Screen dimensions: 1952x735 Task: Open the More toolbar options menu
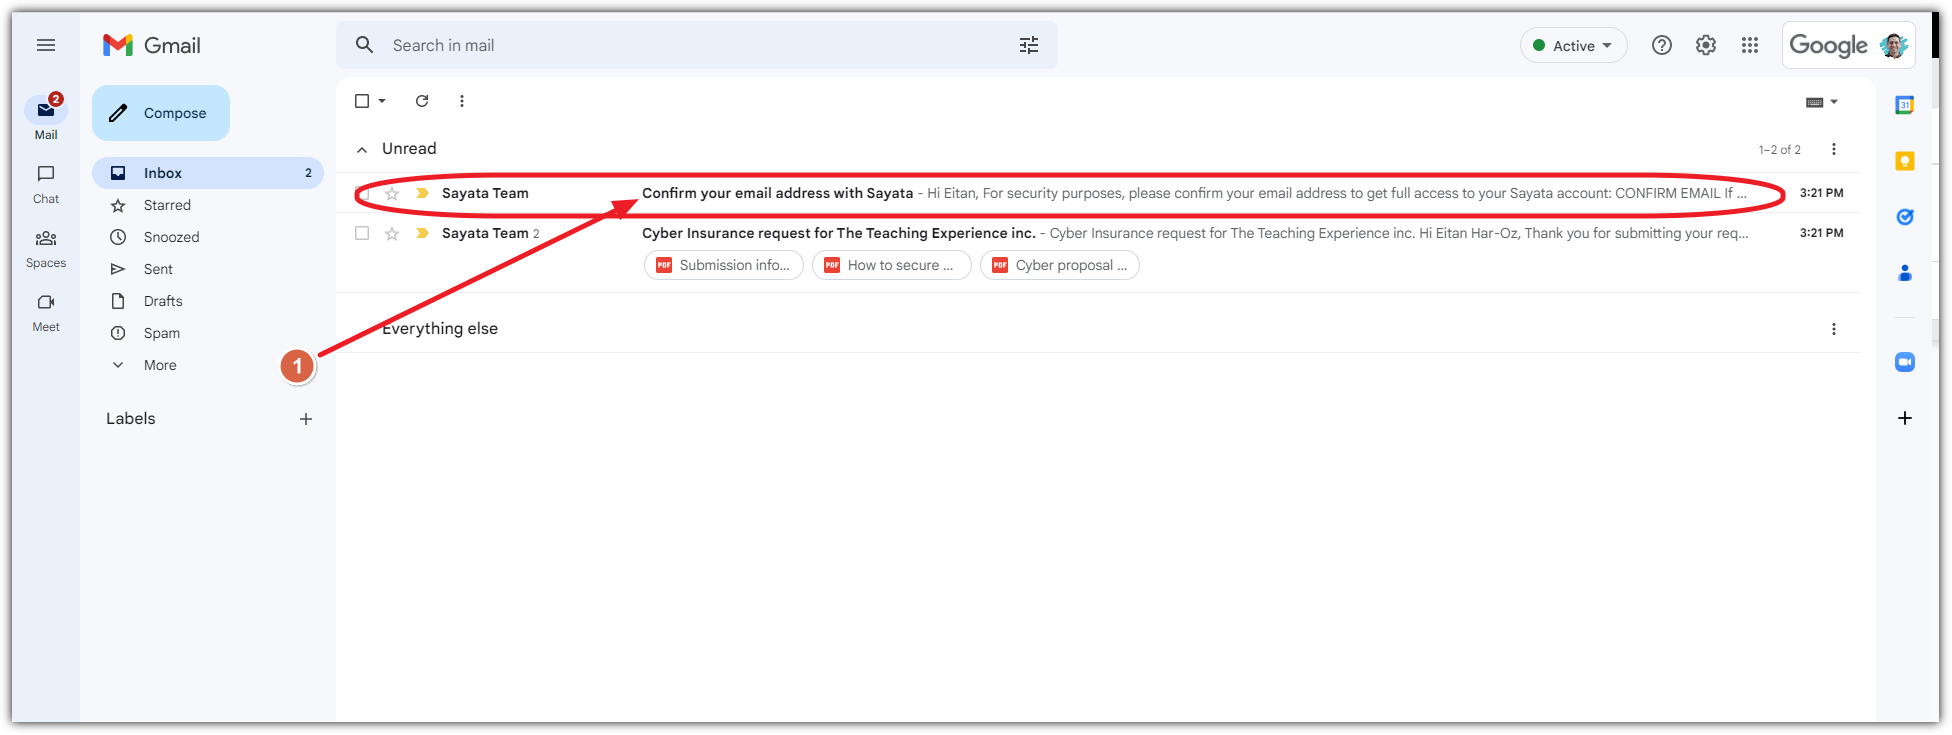(461, 101)
